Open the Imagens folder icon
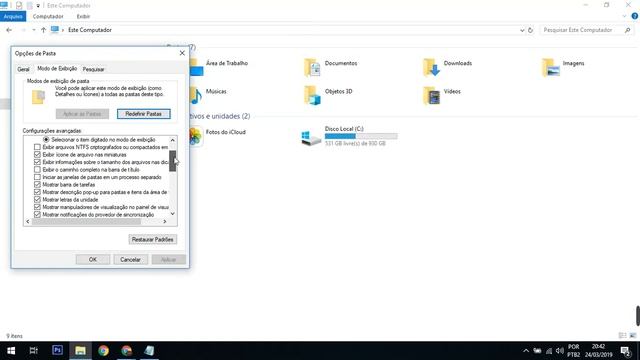 pos(551,68)
